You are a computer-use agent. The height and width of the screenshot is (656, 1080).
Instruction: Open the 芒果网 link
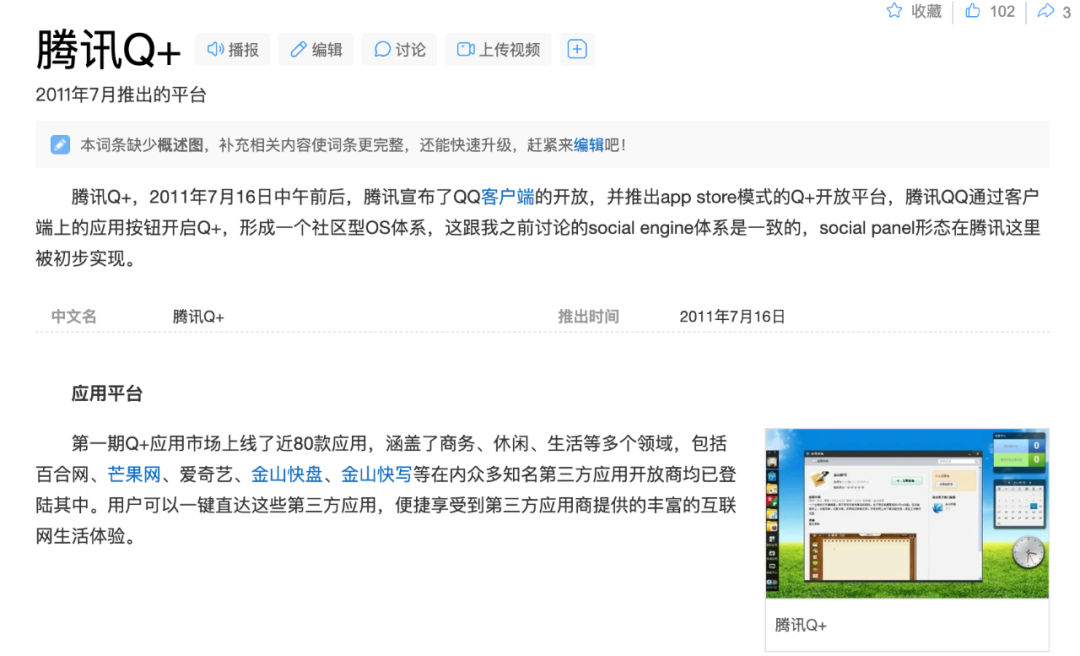[x=134, y=474]
